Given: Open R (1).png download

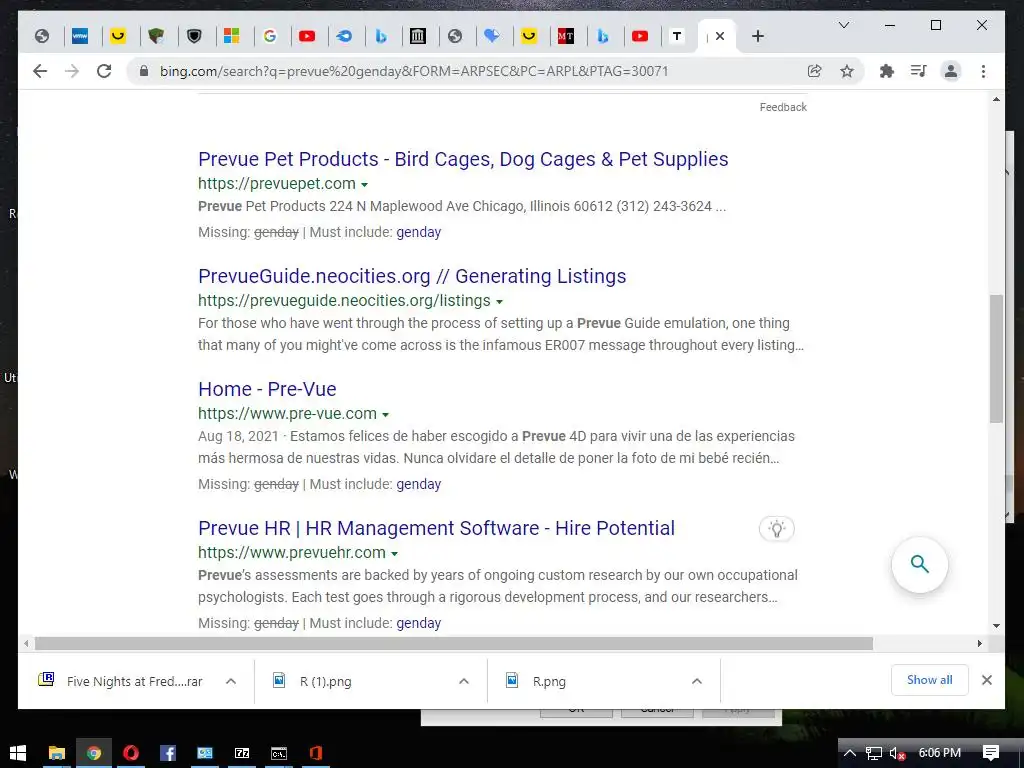Looking at the screenshot, I should click(312, 681).
